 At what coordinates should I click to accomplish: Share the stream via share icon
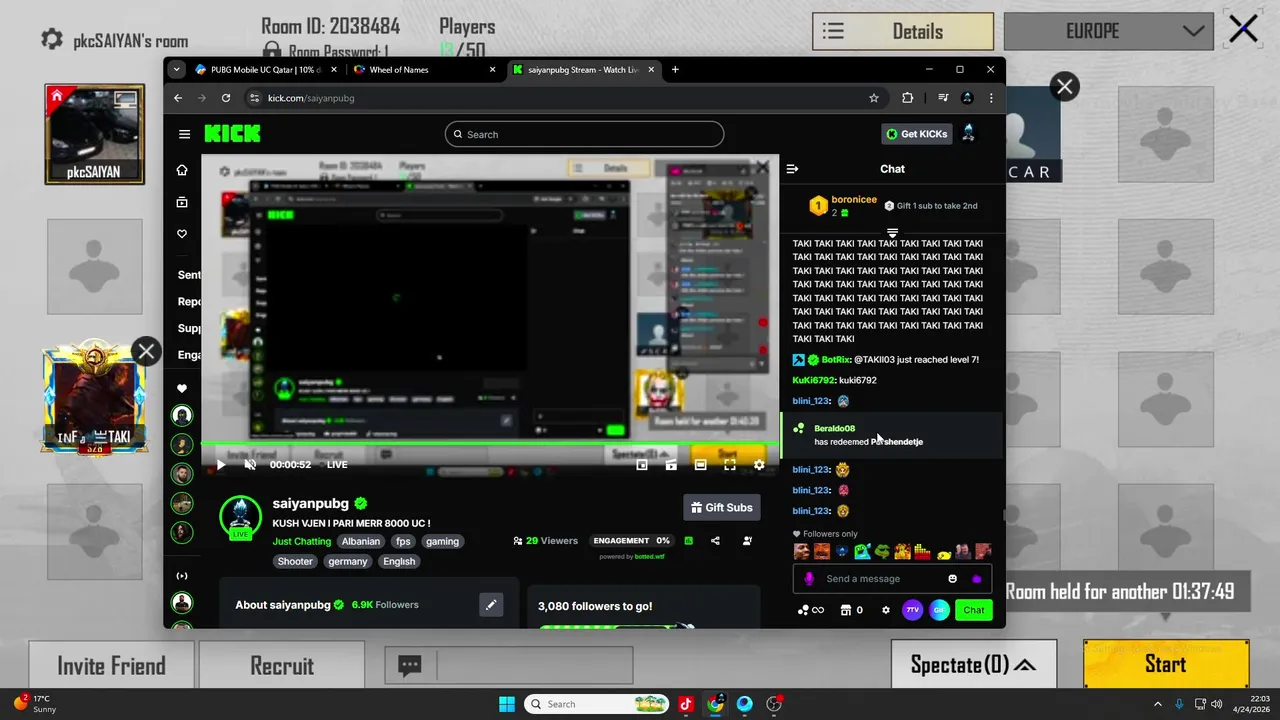pyautogui.click(x=715, y=541)
